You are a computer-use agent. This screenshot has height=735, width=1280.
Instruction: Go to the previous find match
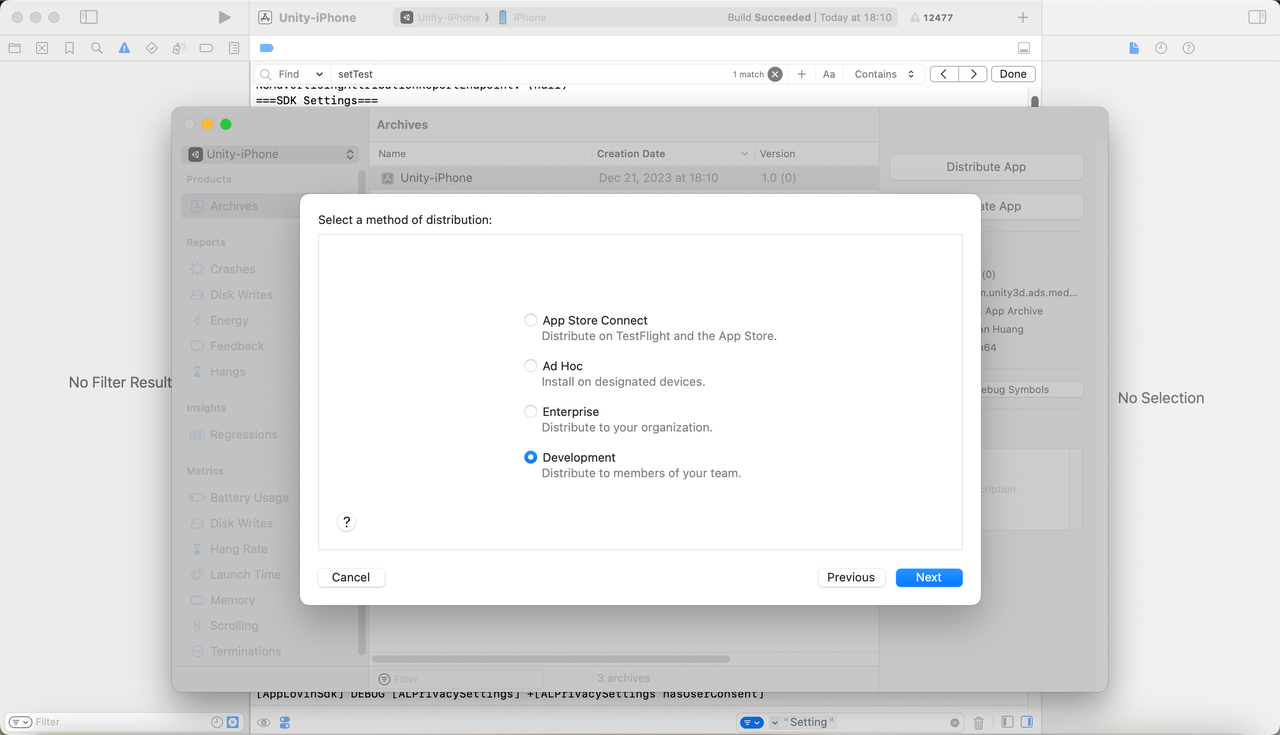click(944, 74)
